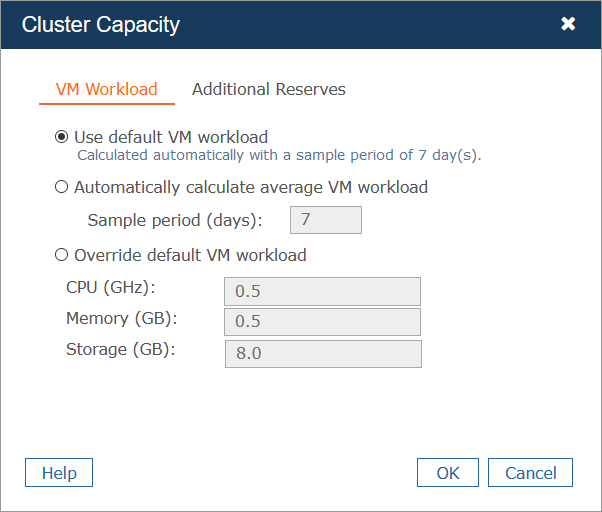The image size is (602, 512).
Task: Confirm settings with the OK button
Action: (448, 472)
